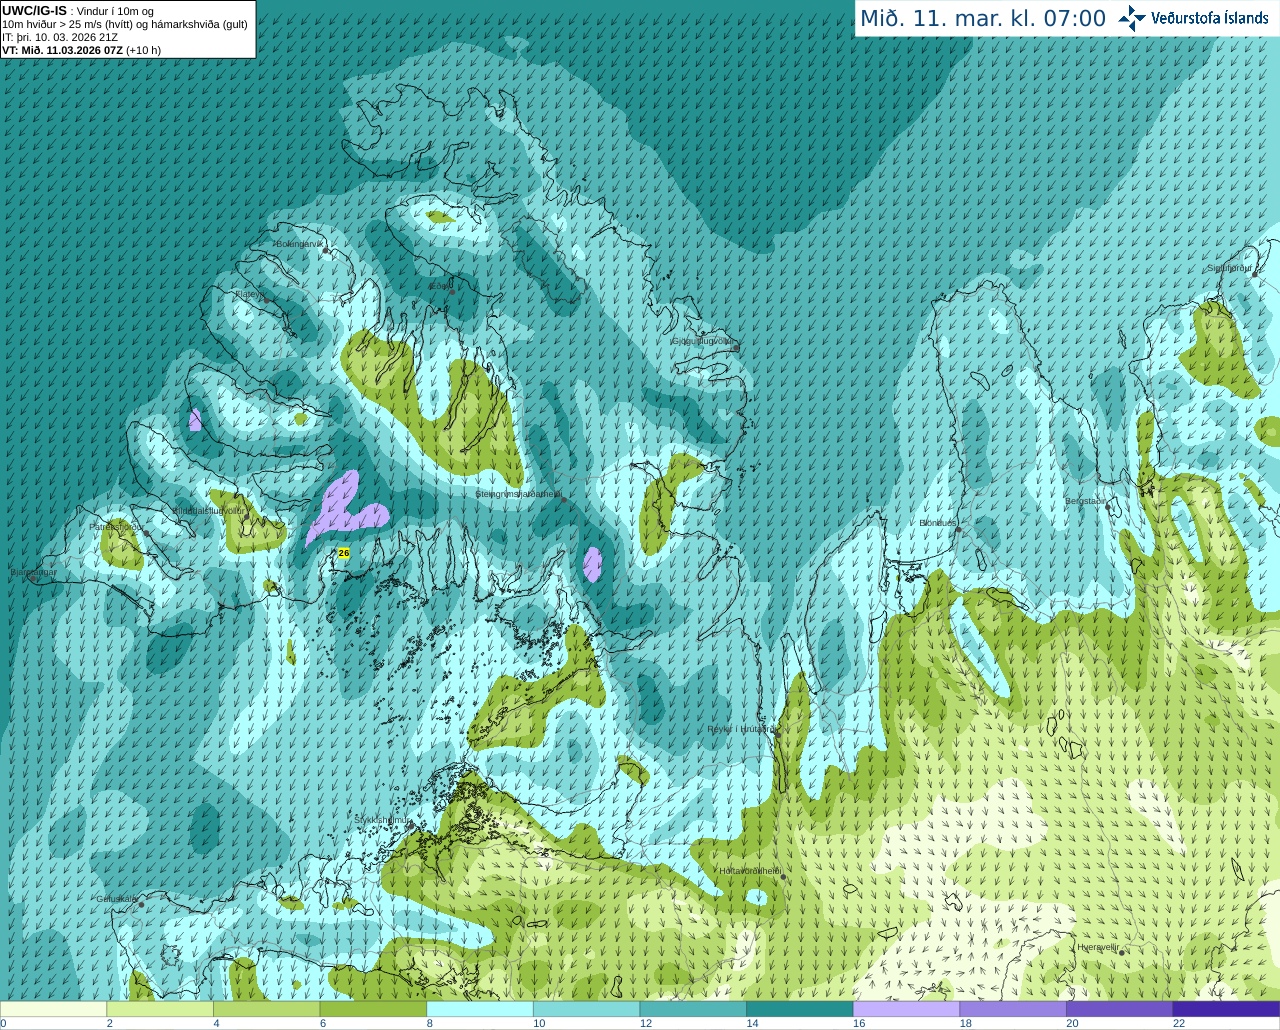Select the 0–2 m/s palest legend swatch

coord(53,1009)
